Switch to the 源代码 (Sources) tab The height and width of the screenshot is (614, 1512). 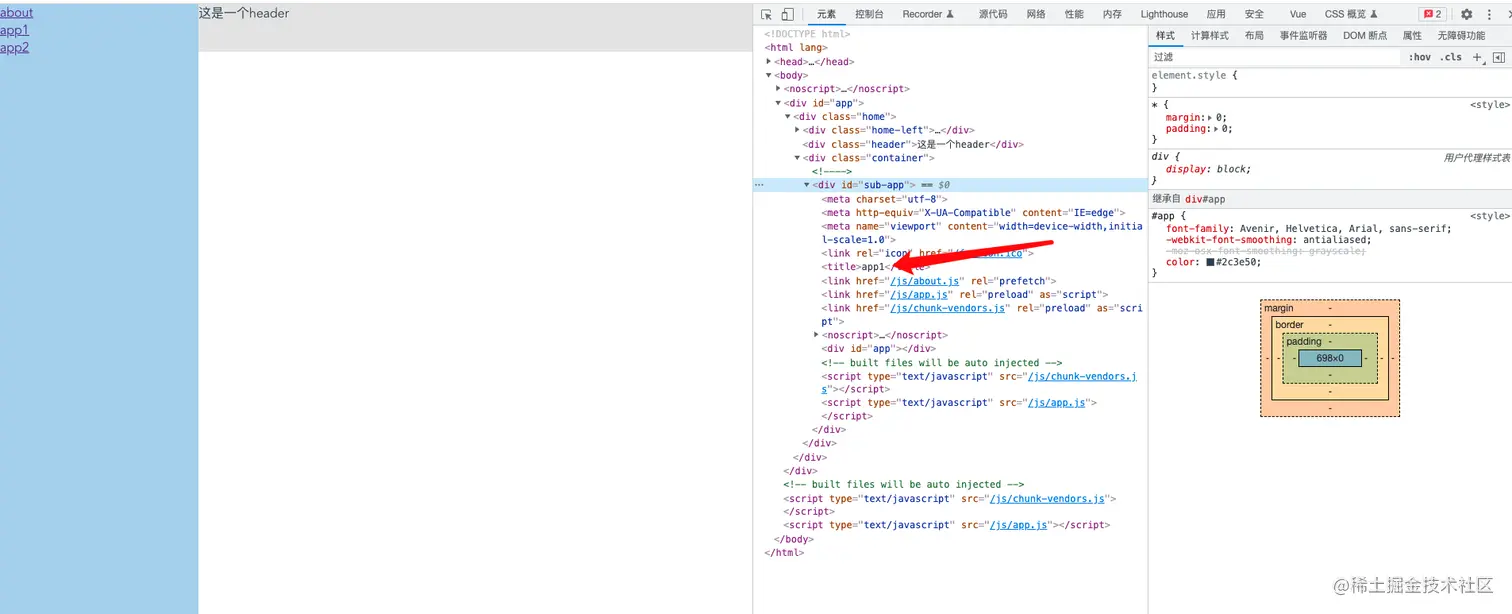coord(993,14)
